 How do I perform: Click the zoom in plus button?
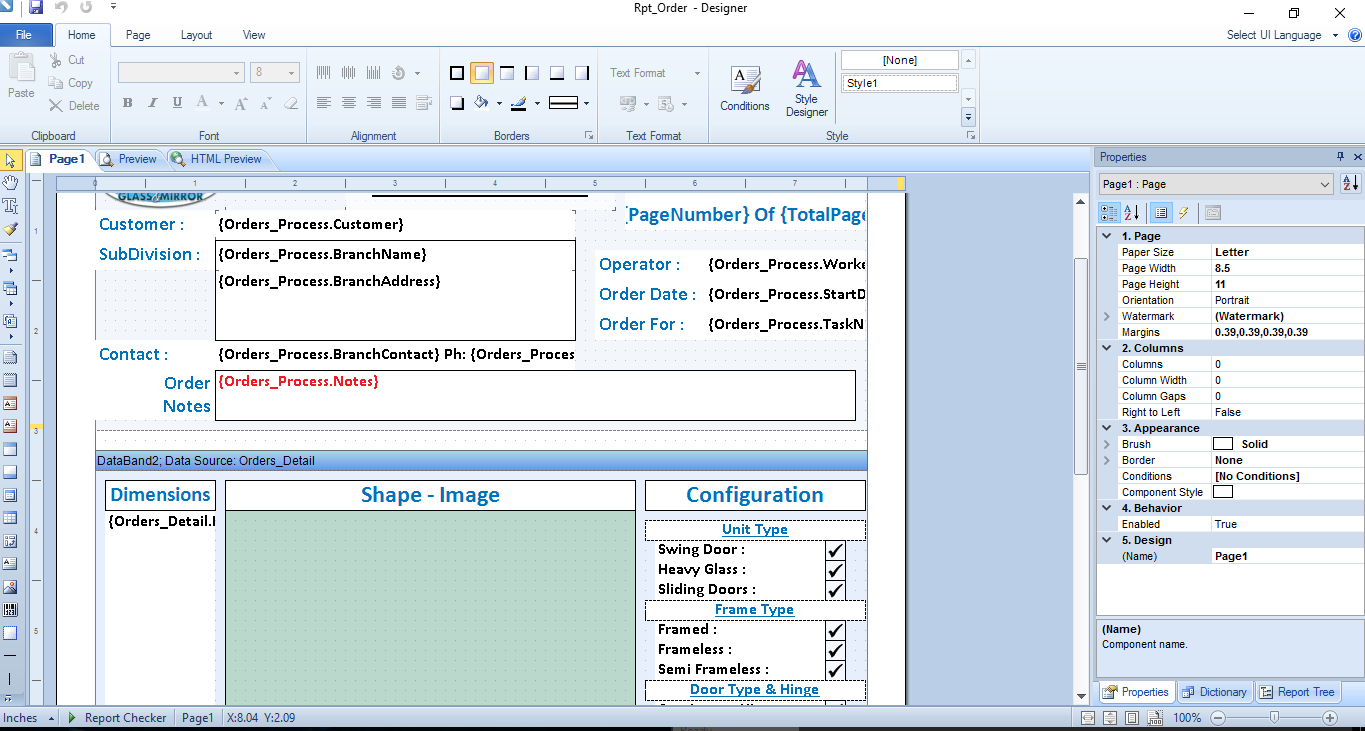pyautogui.click(x=1330, y=718)
